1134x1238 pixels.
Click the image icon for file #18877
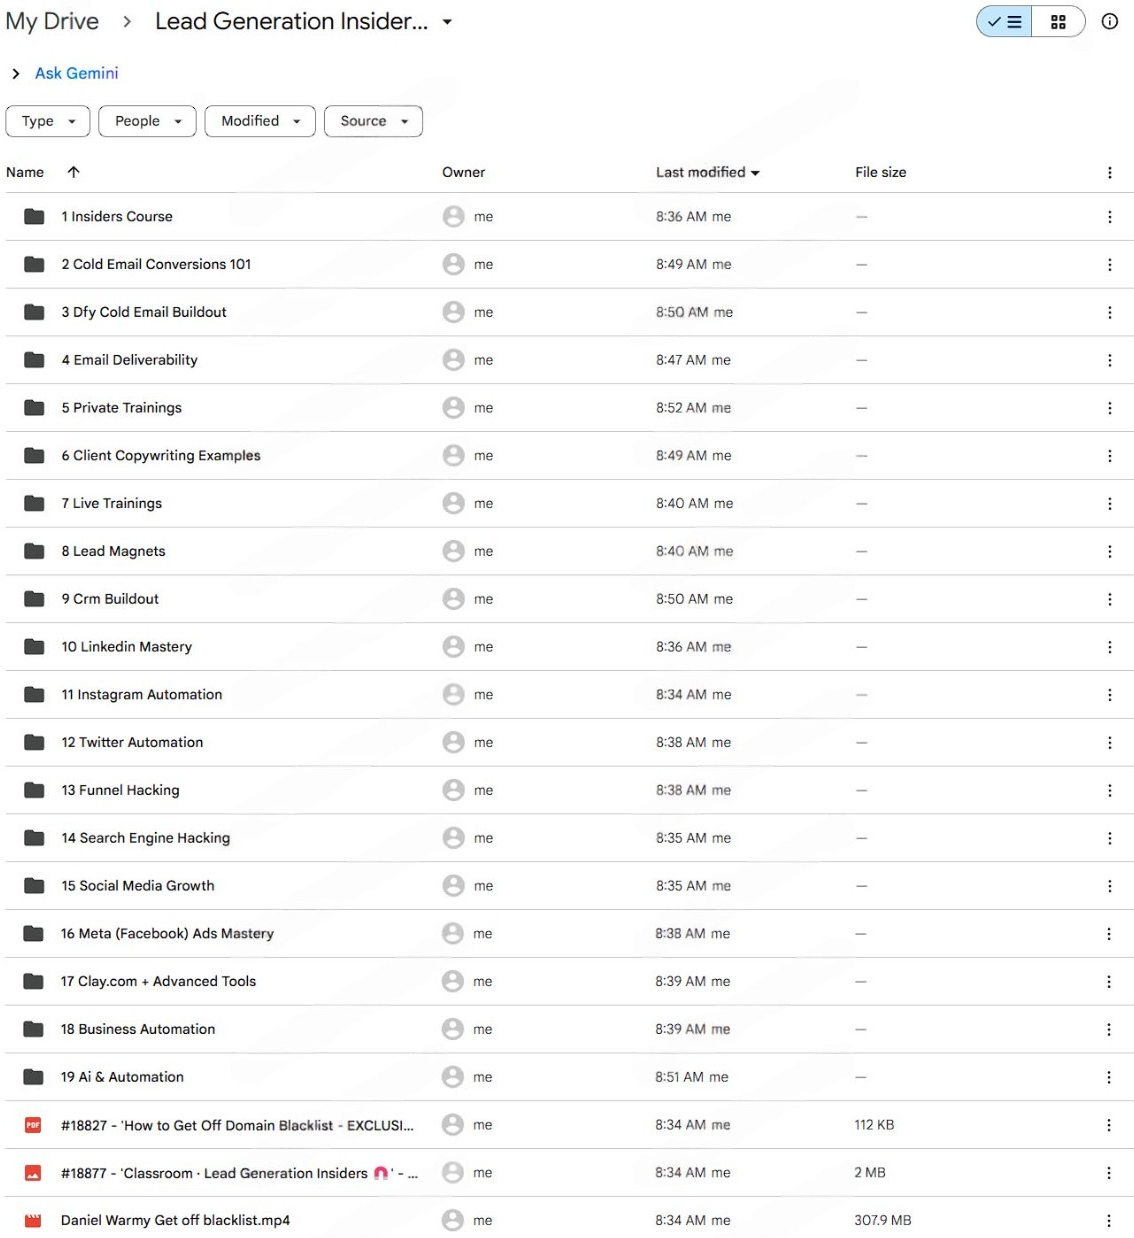coord(33,1173)
